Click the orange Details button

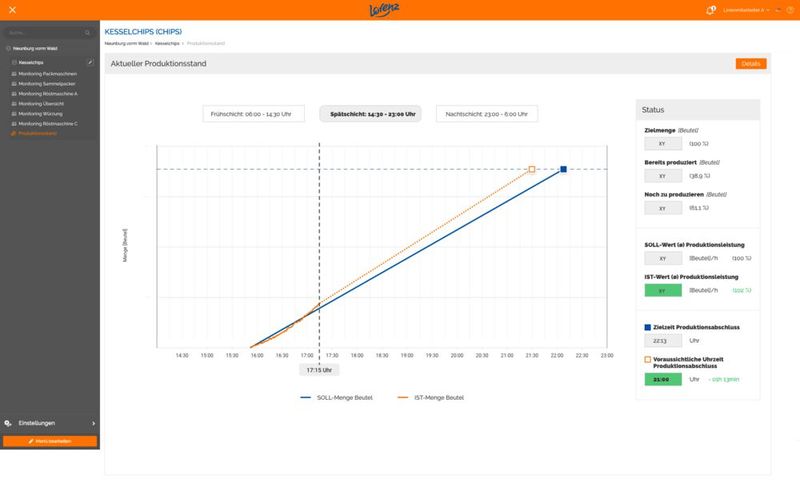click(751, 64)
